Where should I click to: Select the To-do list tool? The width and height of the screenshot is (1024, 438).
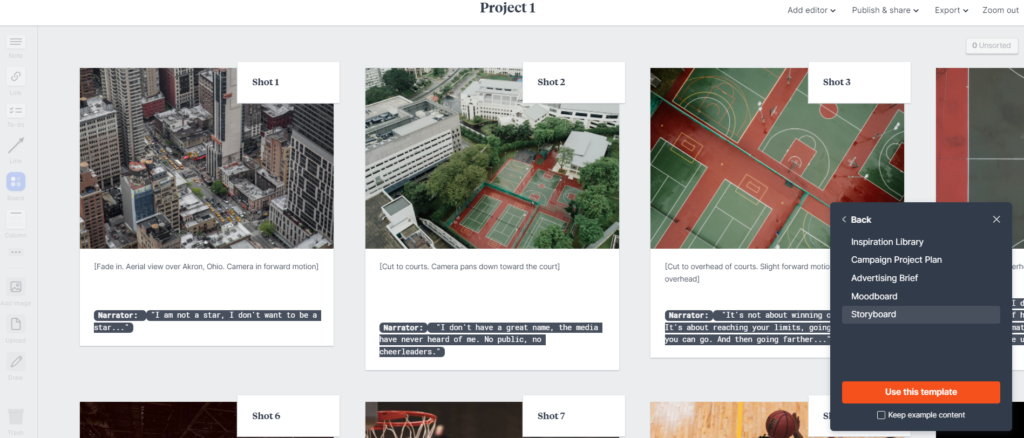[16, 112]
